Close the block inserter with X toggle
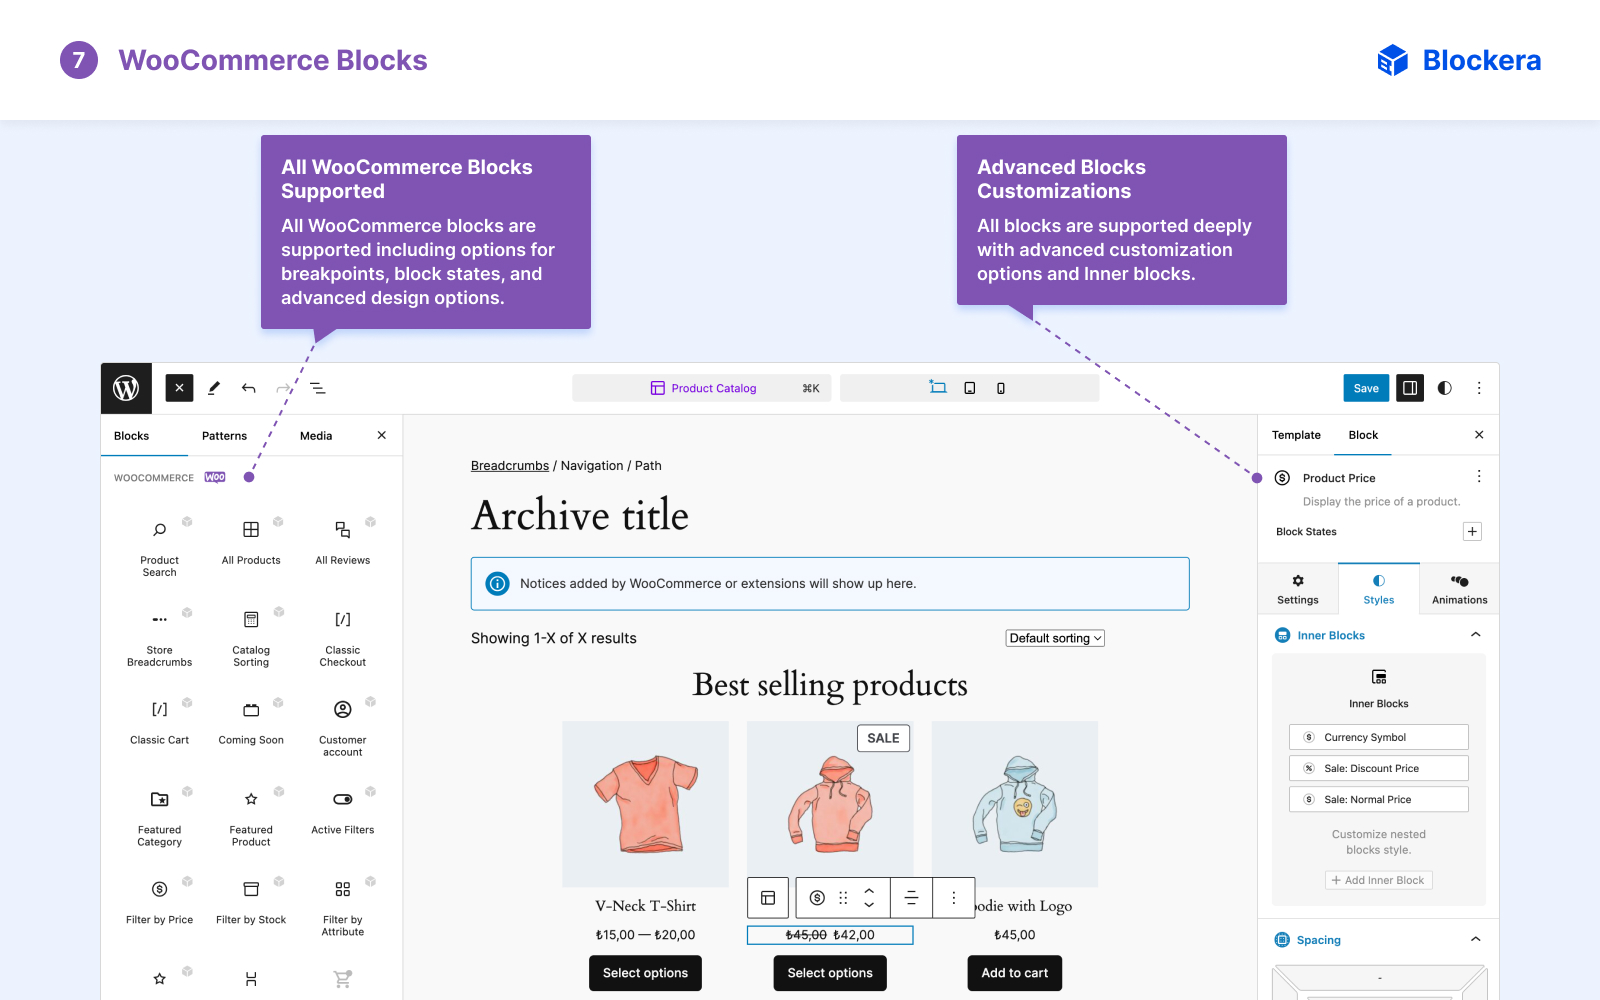This screenshot has width=1600, height=1000. click(179, 388)
